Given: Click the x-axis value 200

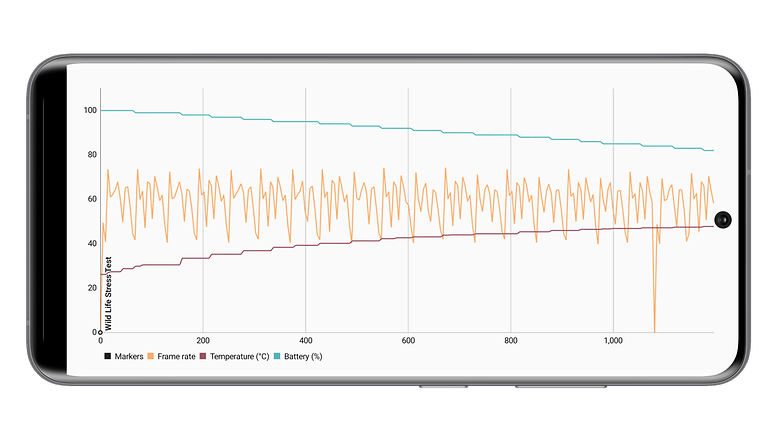Looking at the screenshot, I should point(203,341).
